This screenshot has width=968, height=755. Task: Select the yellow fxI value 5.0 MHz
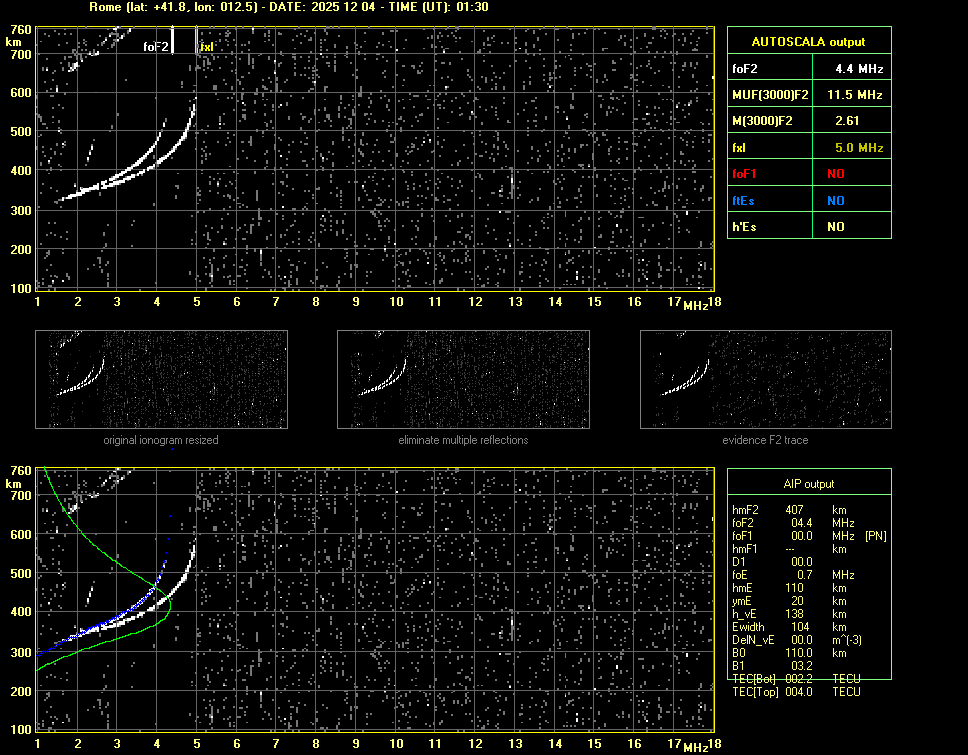point(859,148)
